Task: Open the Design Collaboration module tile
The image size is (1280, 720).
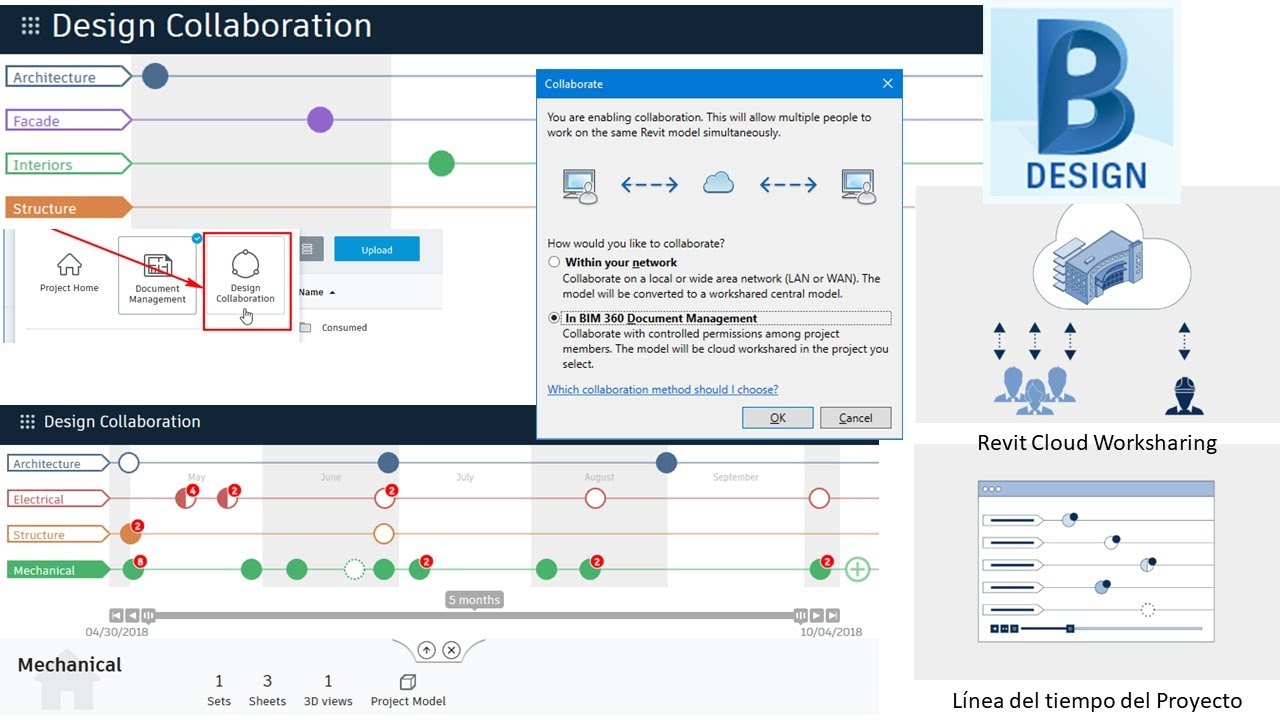Action: pyautogui.click(x=245, y=279)
